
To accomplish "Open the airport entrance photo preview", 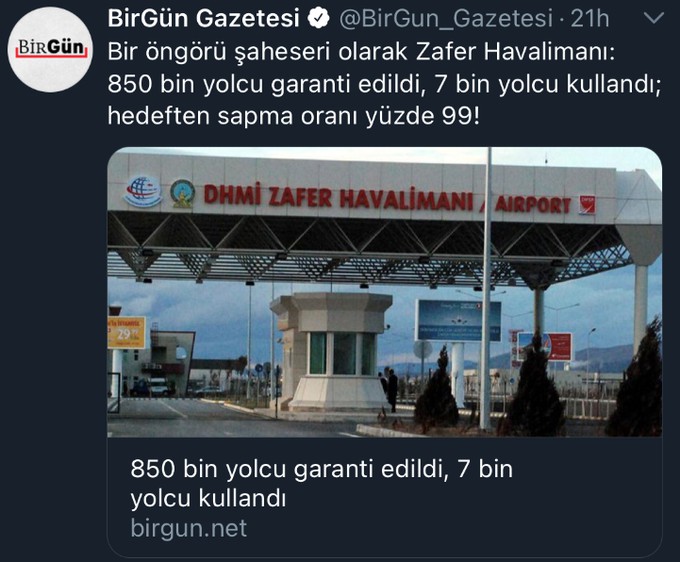I will click(x=385, y=292).
